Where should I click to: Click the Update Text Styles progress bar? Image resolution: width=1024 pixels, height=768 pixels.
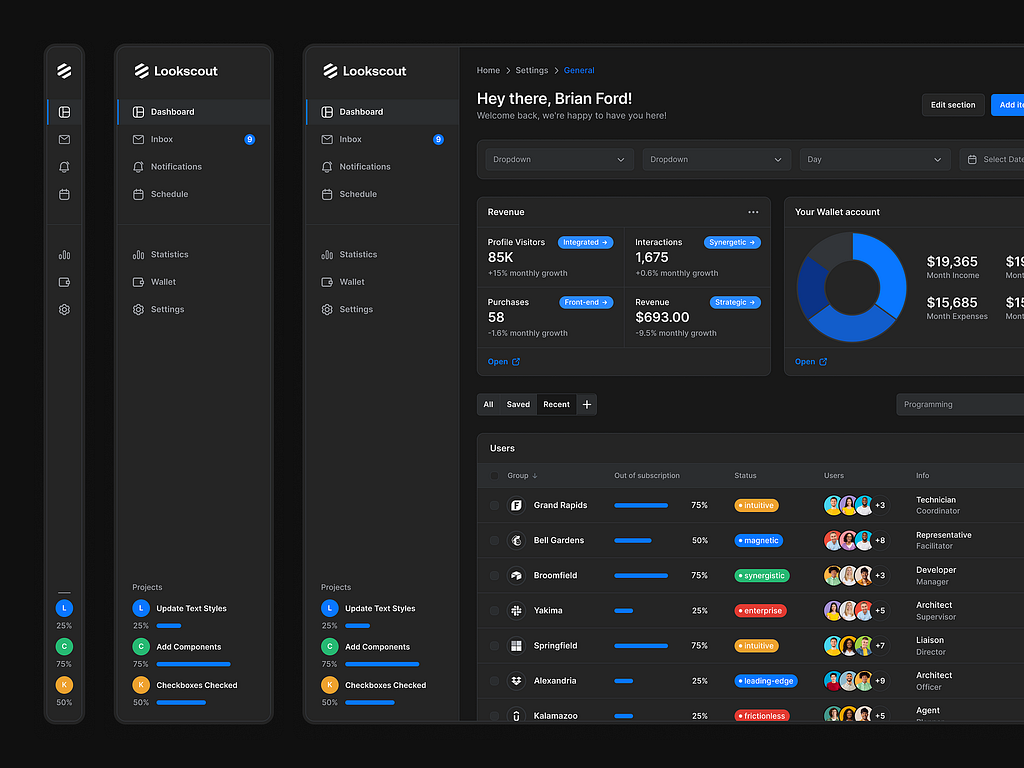tap(172, 626)
